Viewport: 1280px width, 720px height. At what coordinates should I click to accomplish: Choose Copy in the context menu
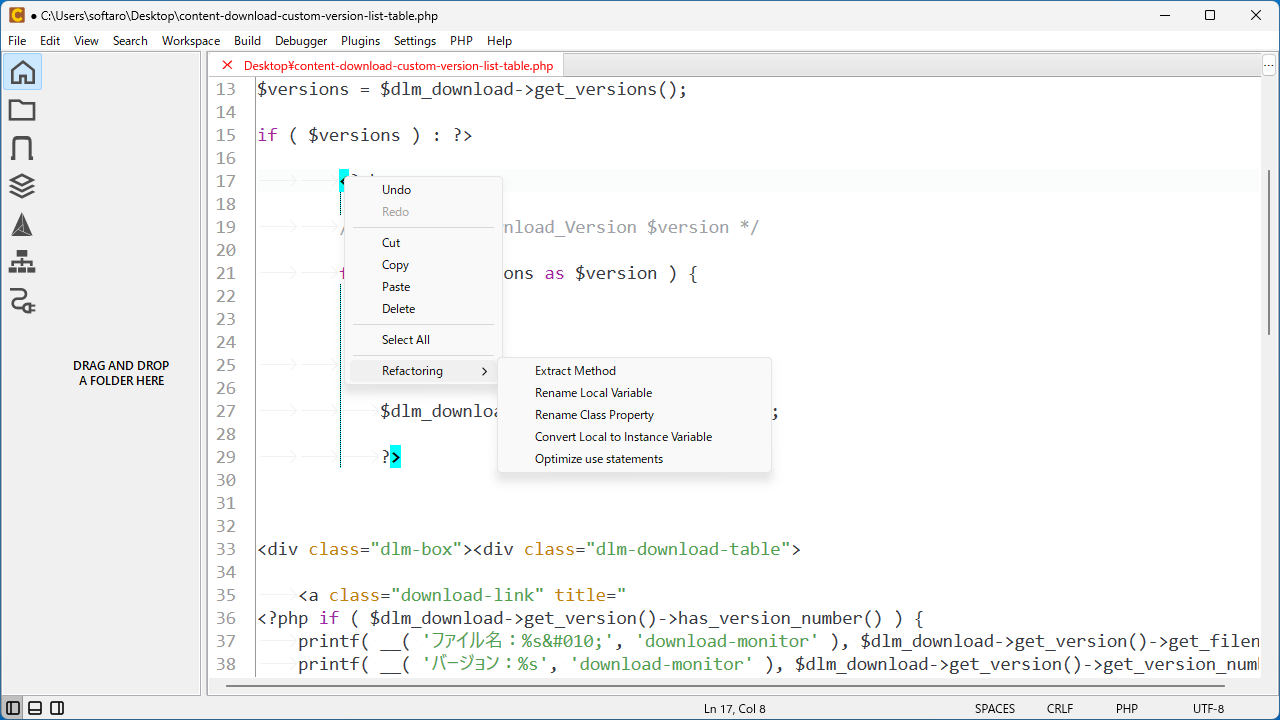coord(423,265)
